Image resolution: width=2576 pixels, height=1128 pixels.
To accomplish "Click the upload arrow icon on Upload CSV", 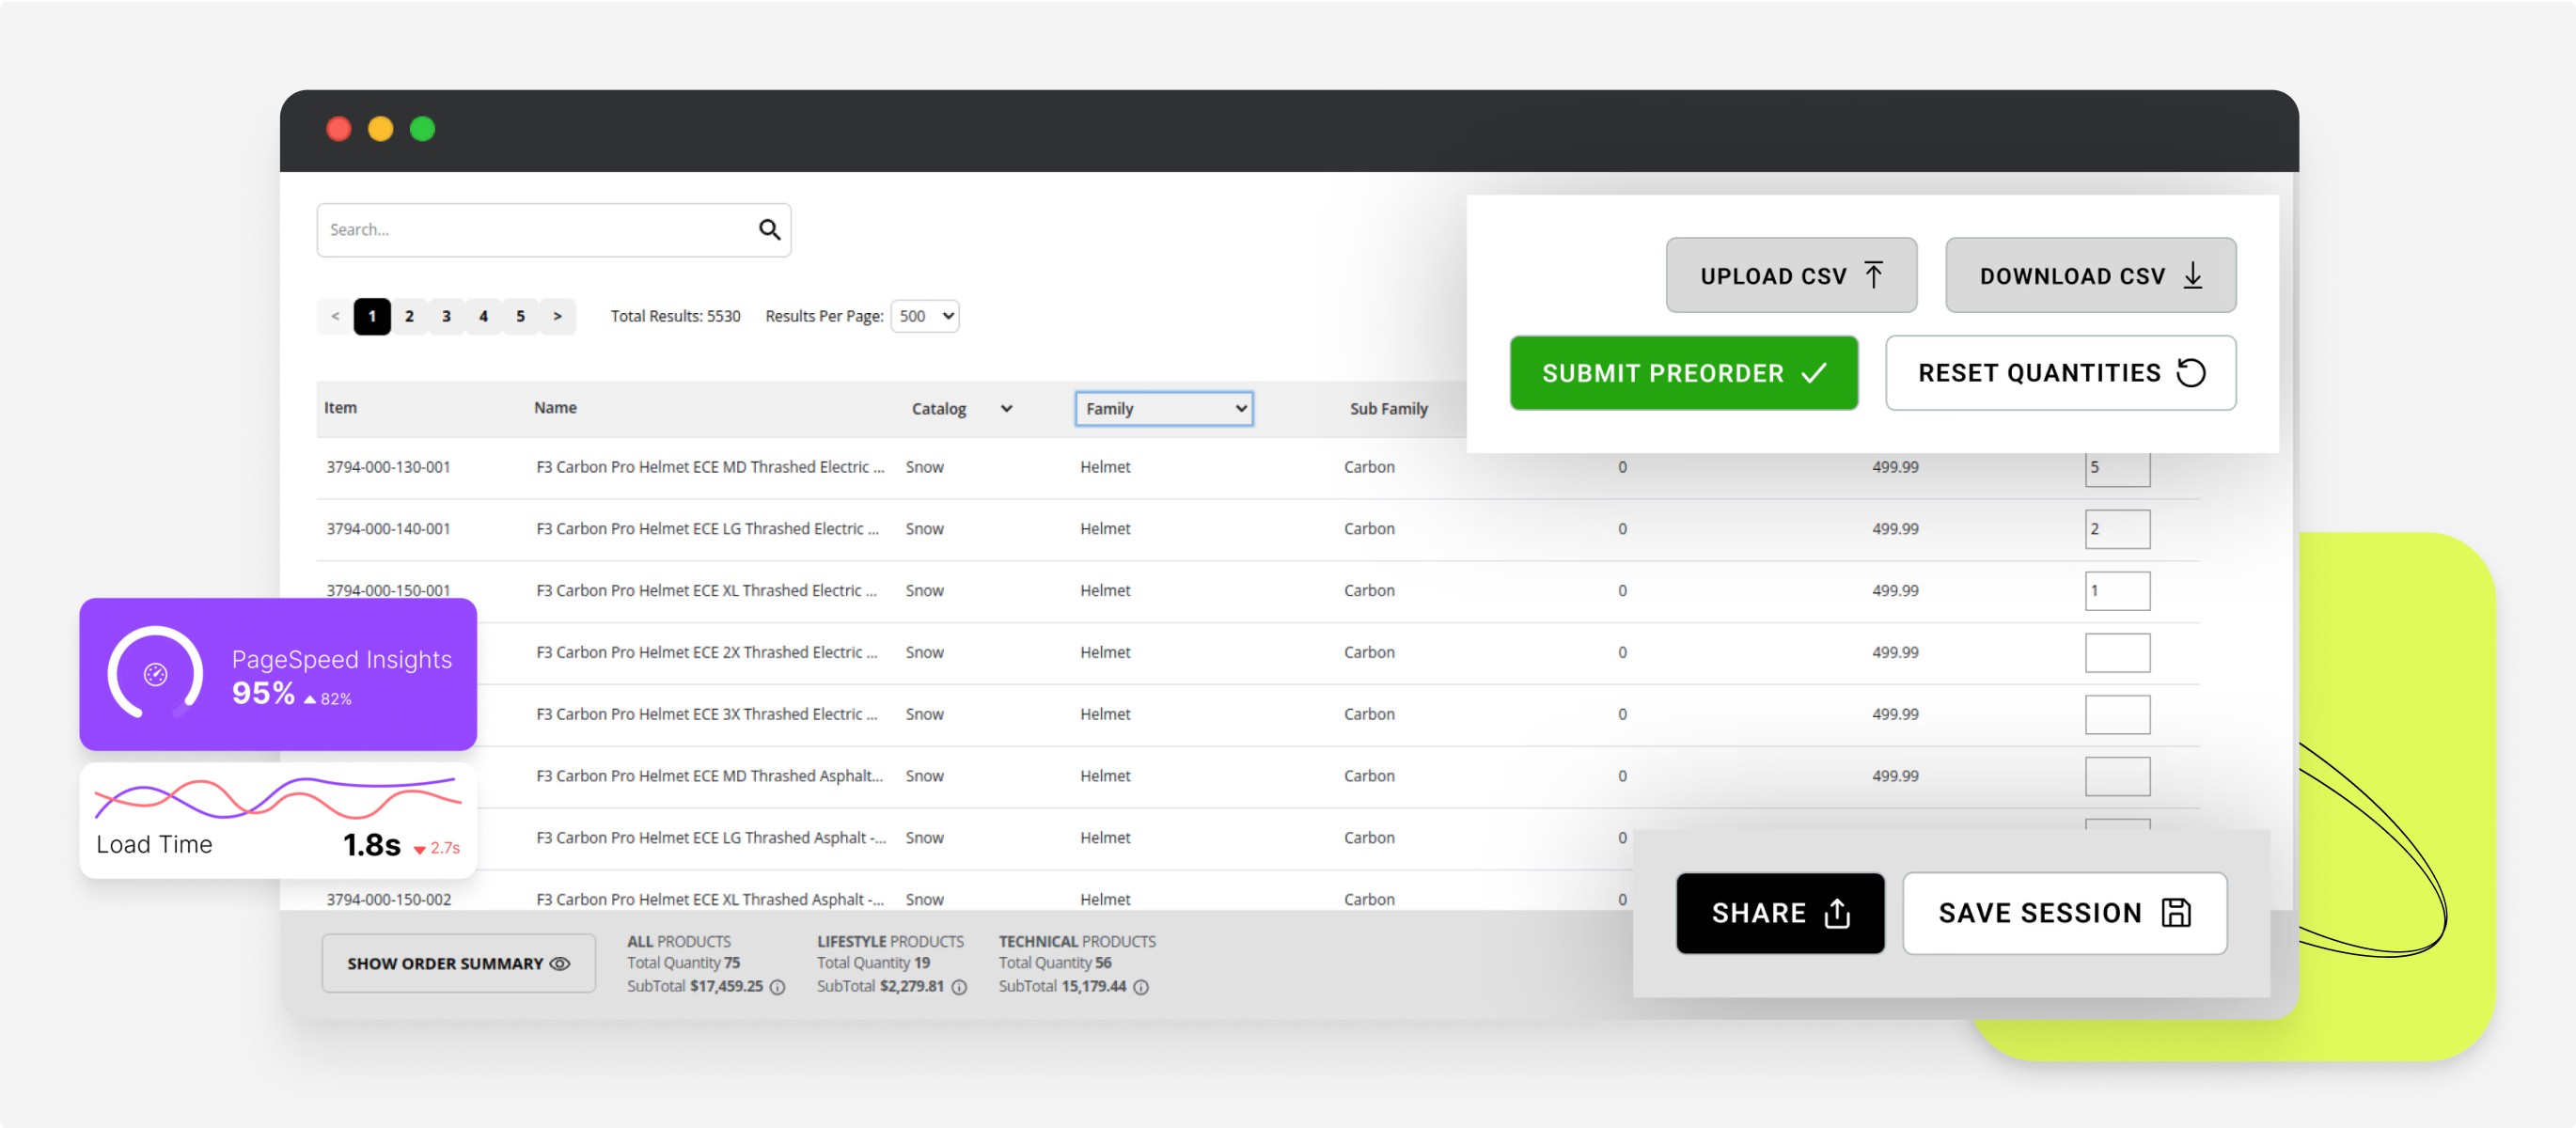I will tap(1875, 275).
